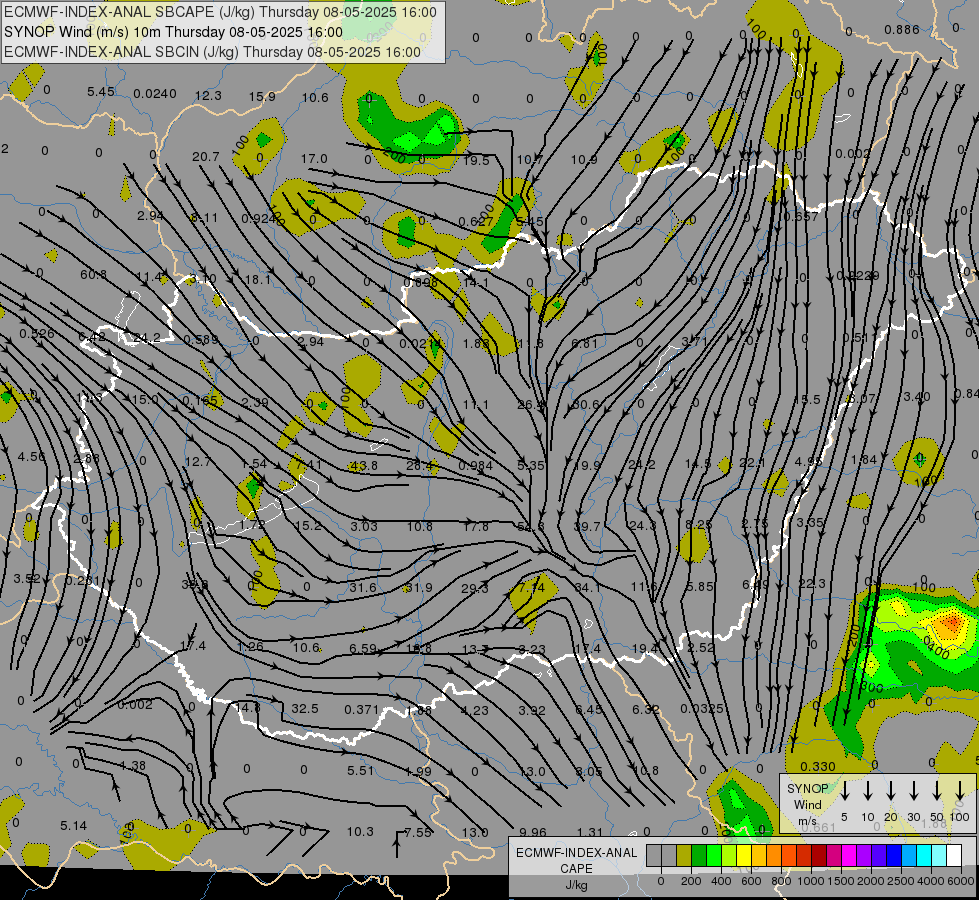Image resolution: width=979 pixels, height=900 pixels.
Task: Click the 15.9 value on the map
Action: coord(262,97)
